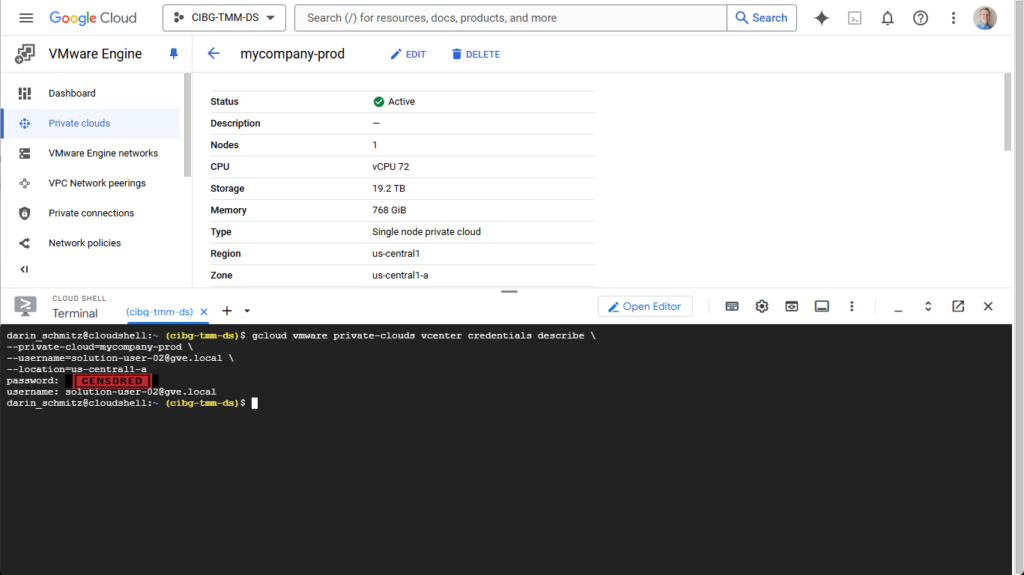Click the session info screen icon
Viewport: 1024px width, 575px height.
[x=822, y=306]
